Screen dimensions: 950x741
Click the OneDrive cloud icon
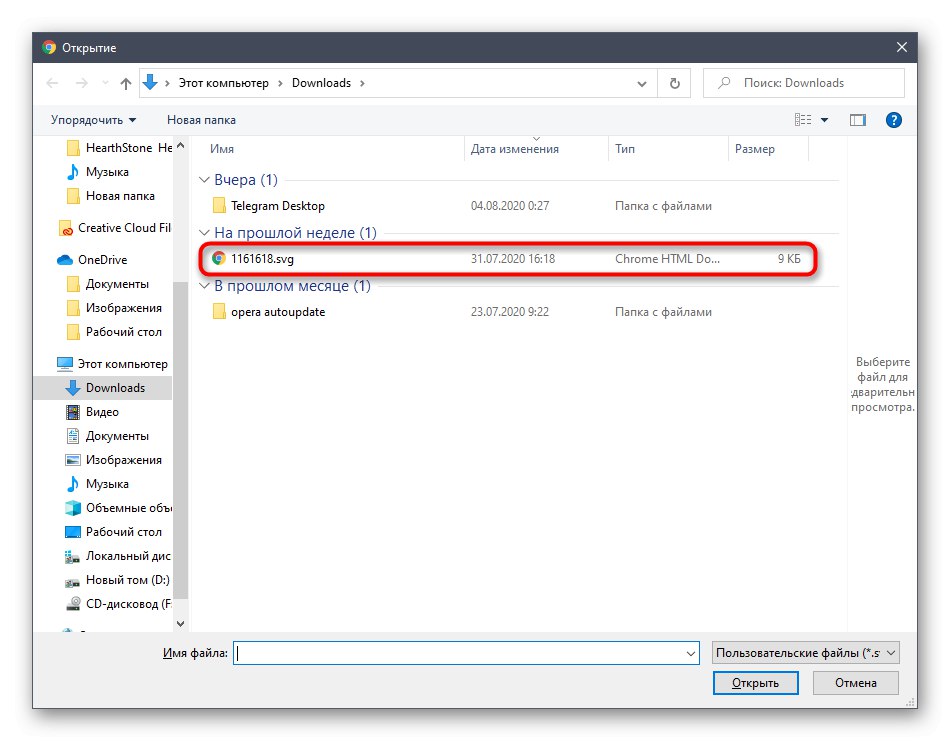point(65,260)
